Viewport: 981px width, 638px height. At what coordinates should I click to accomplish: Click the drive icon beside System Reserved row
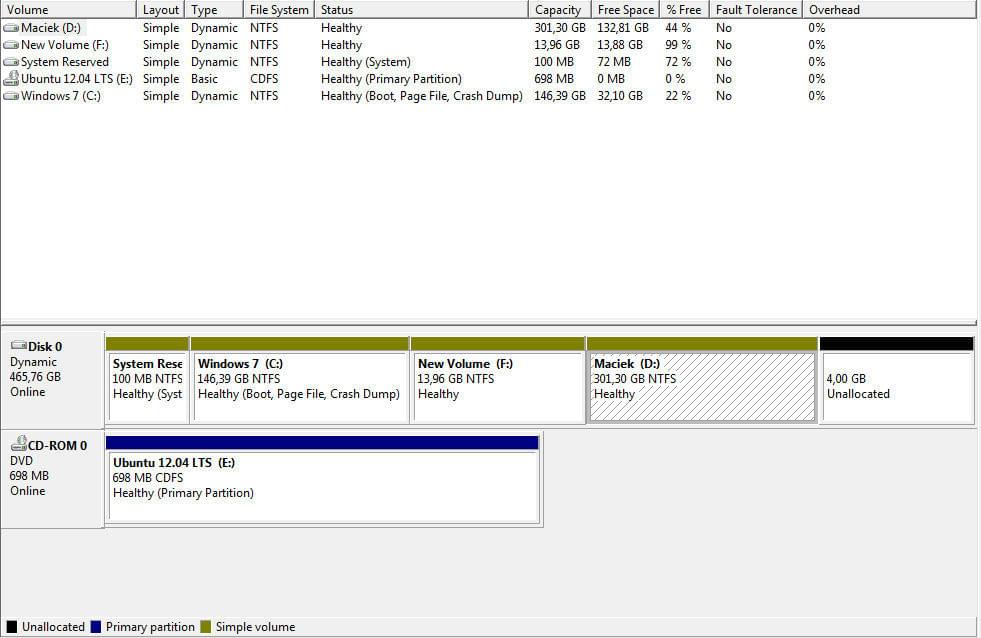11,62
